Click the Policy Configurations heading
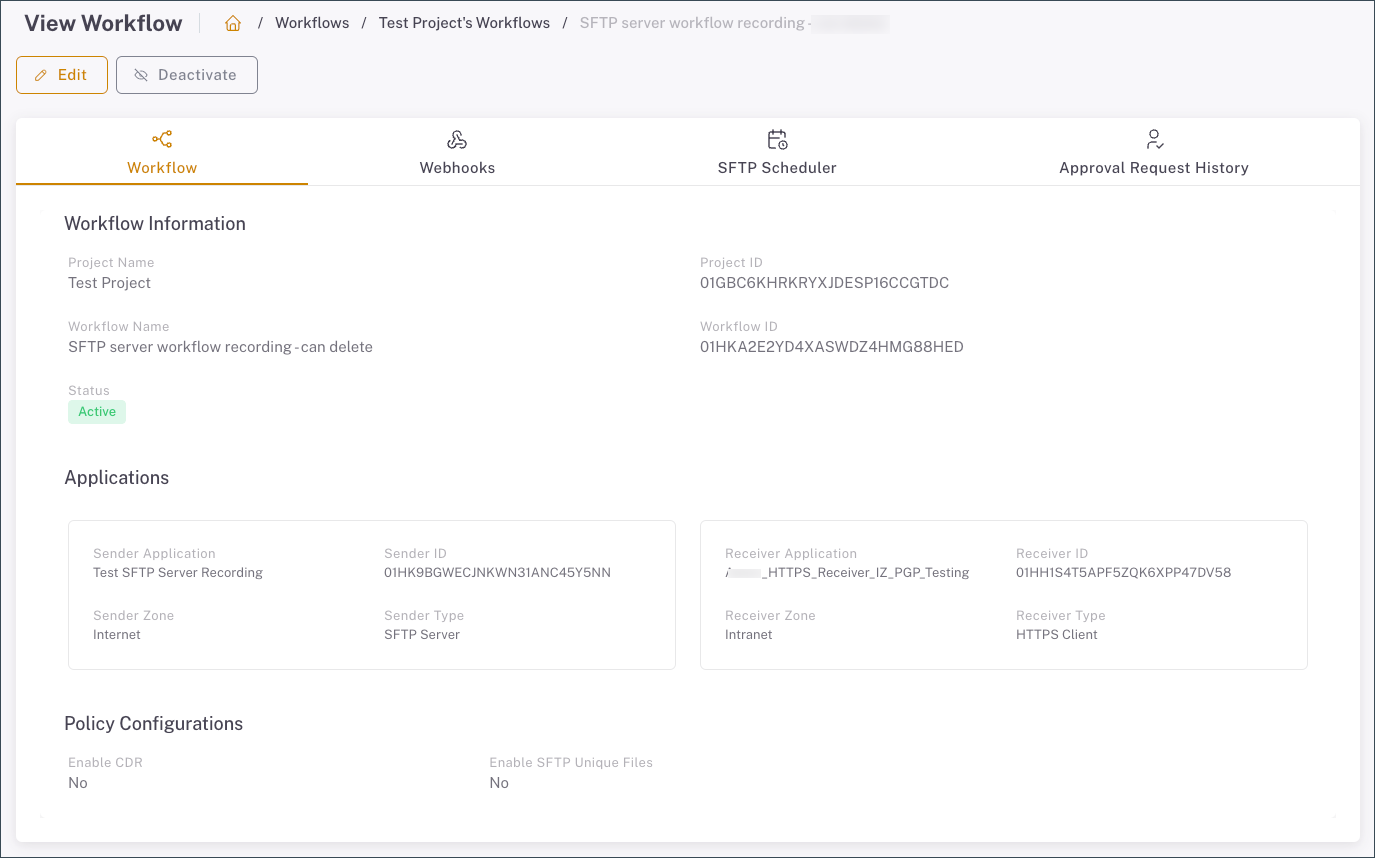The width and height of the screenshot is (1375, 858). 154,724
